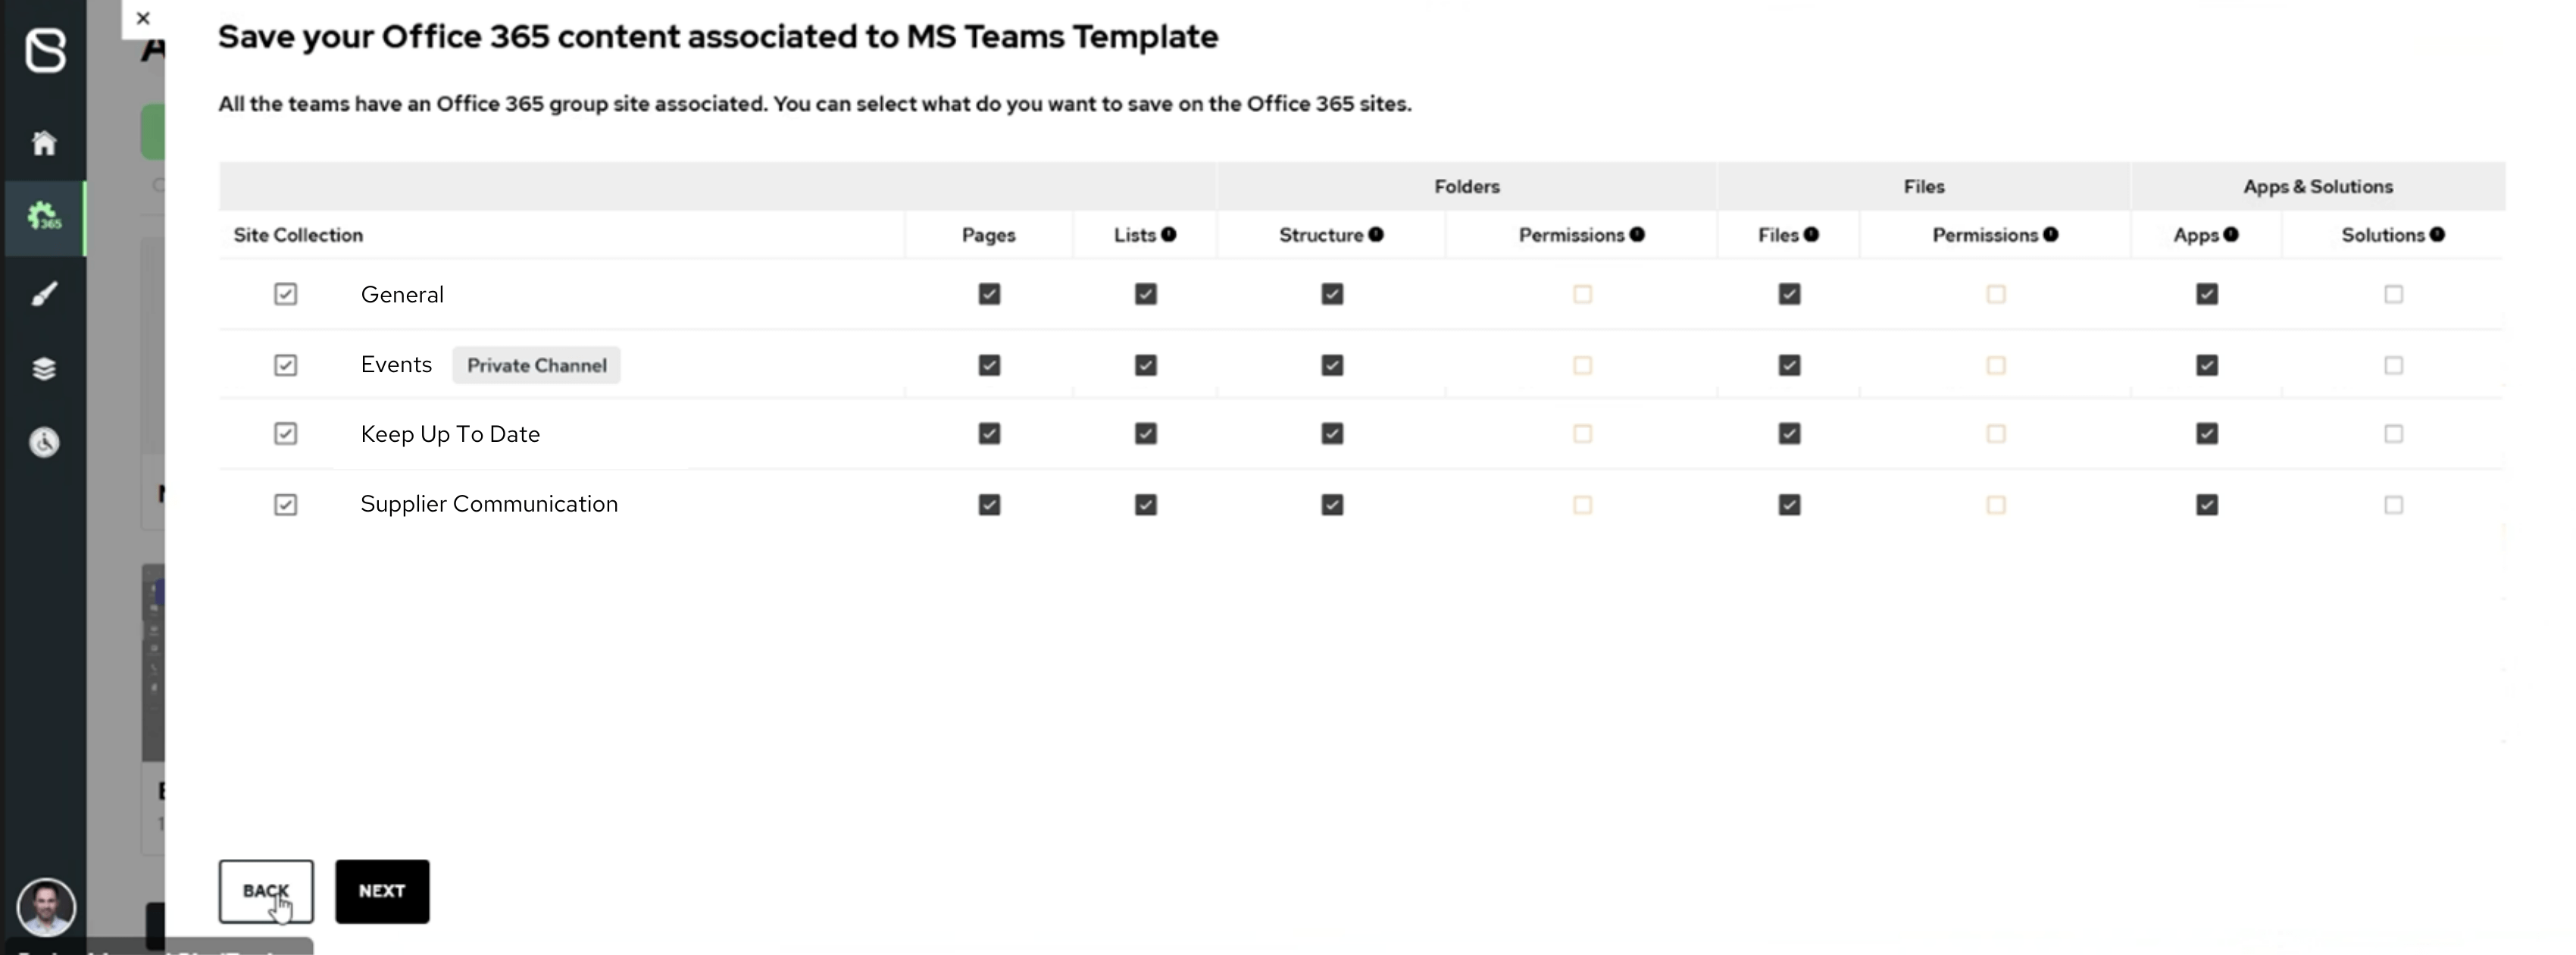Uncheck Pages for Keep Up To Date
The image size is (2576, 955).
pos(989,433)
